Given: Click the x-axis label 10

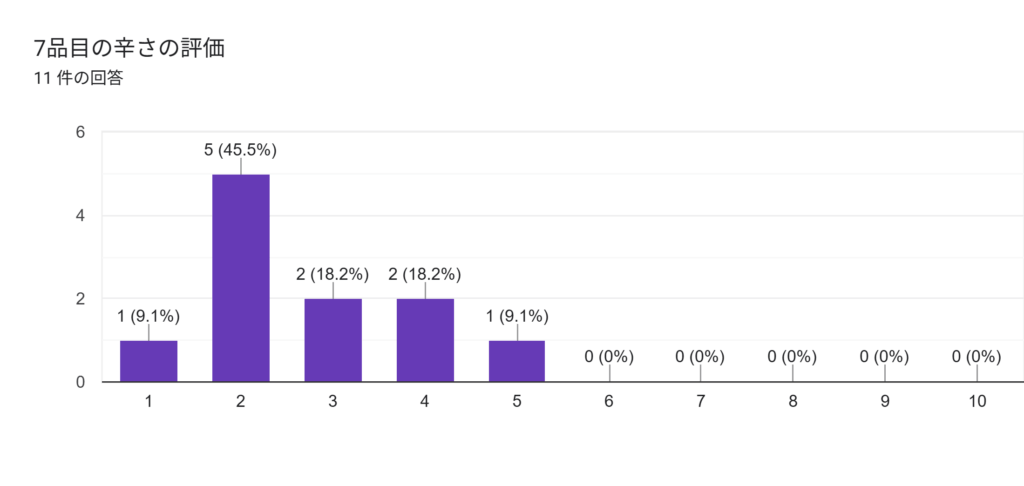Looking at the screenshot, I should [977, 401].
